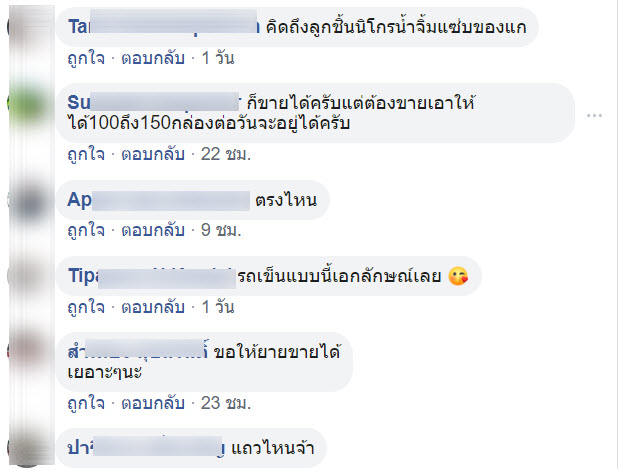Open the green avatar beside Su's comment
Viewport: 618px width, 469px height.
click(x=30, y=103)
